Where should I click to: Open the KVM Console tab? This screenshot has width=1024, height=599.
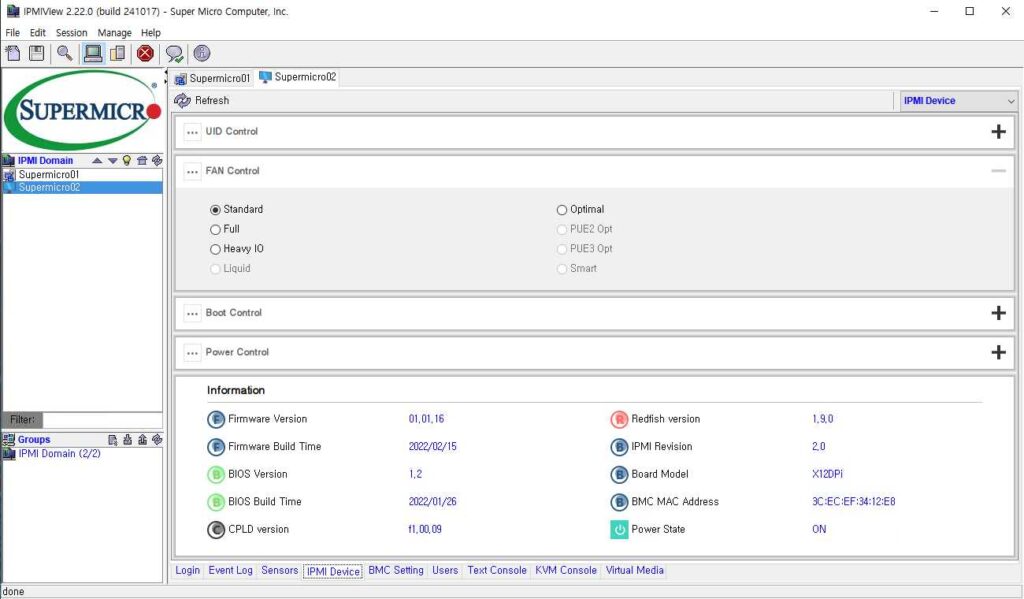[x=566, y=570]
